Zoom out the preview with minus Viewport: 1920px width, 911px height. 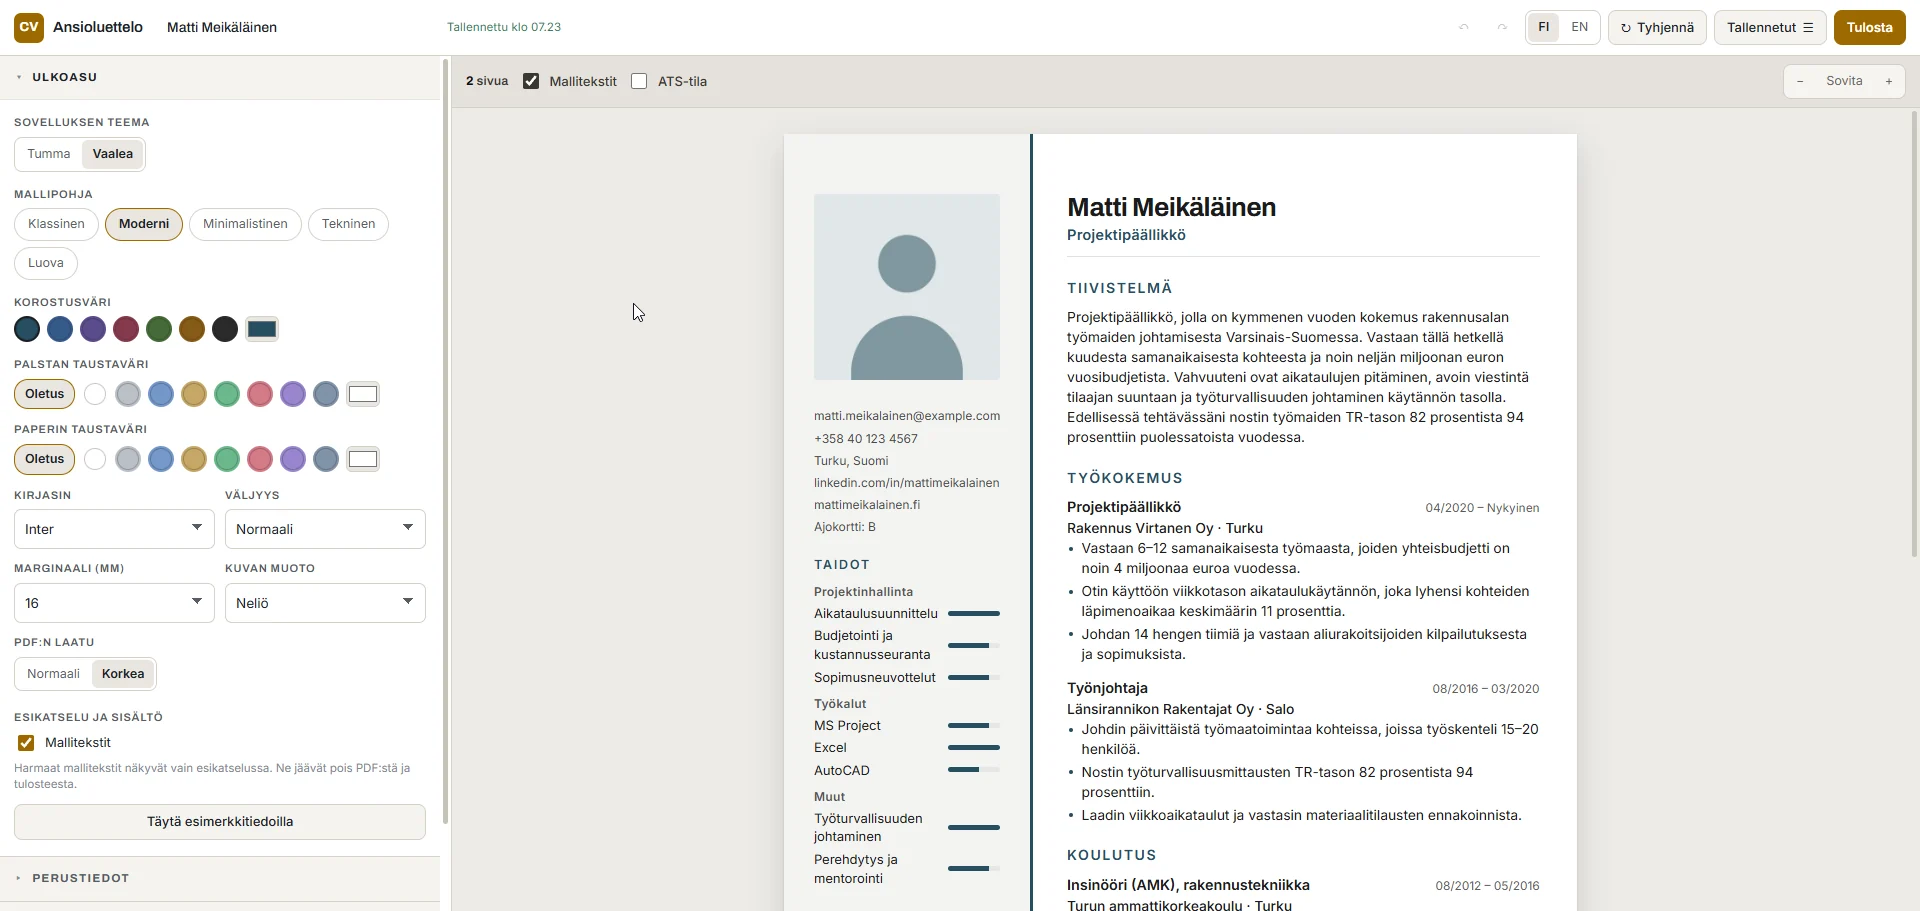1800,82
